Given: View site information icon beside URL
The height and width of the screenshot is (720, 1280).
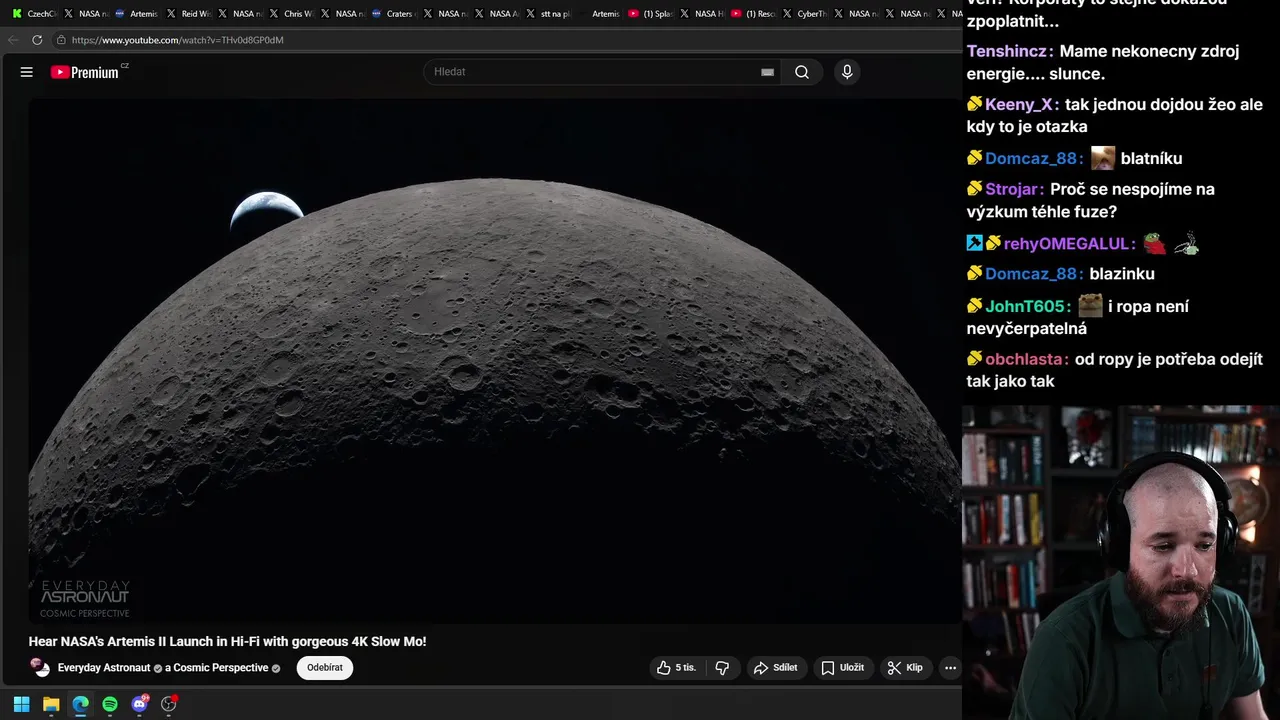Looking at the screenshot, I should 61,40.
